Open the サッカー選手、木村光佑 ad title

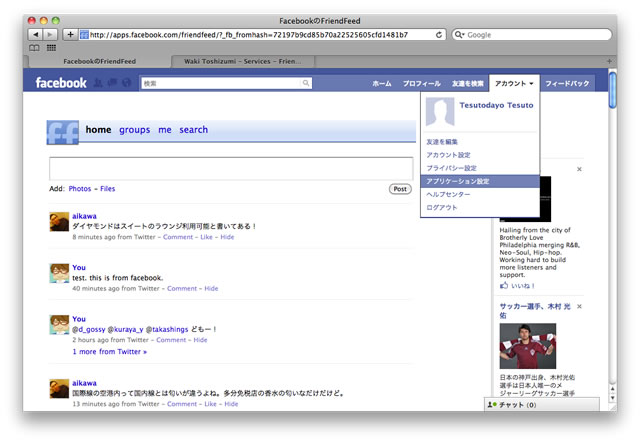tap(535, 311)
